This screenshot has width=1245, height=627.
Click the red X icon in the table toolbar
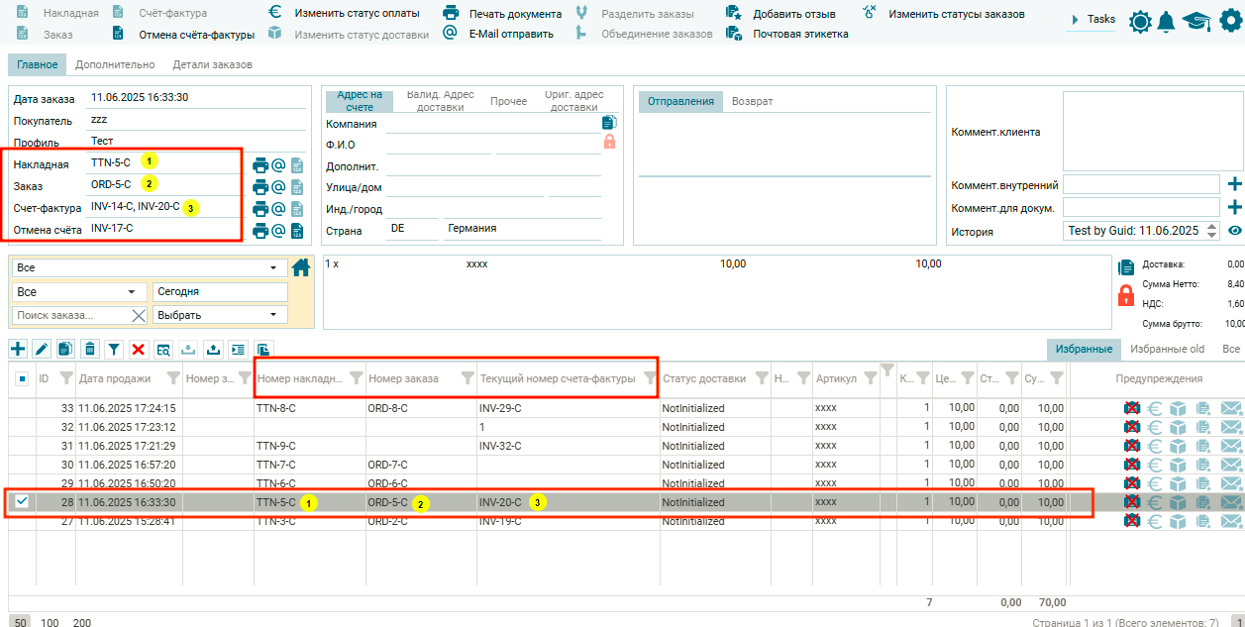pos(138,349)
